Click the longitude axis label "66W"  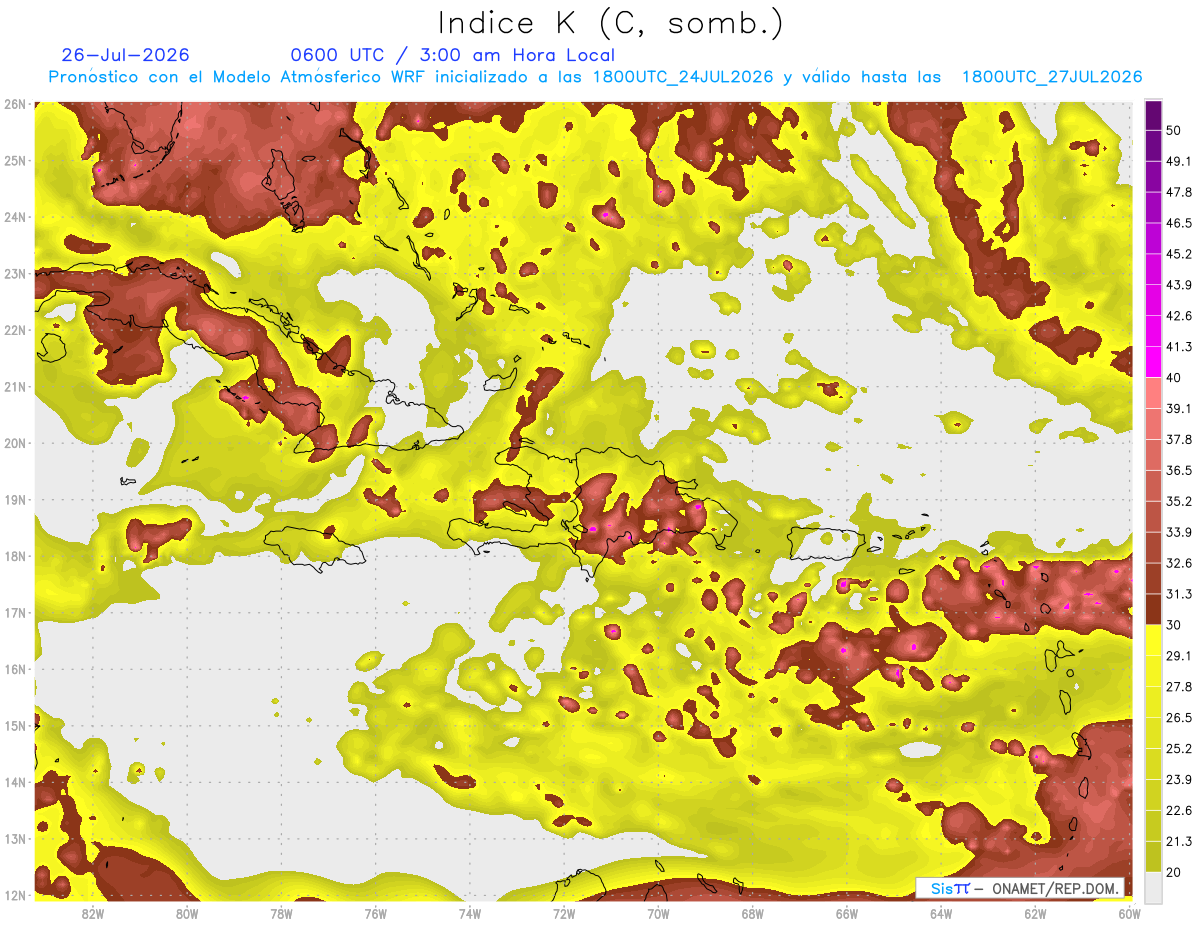847,913
